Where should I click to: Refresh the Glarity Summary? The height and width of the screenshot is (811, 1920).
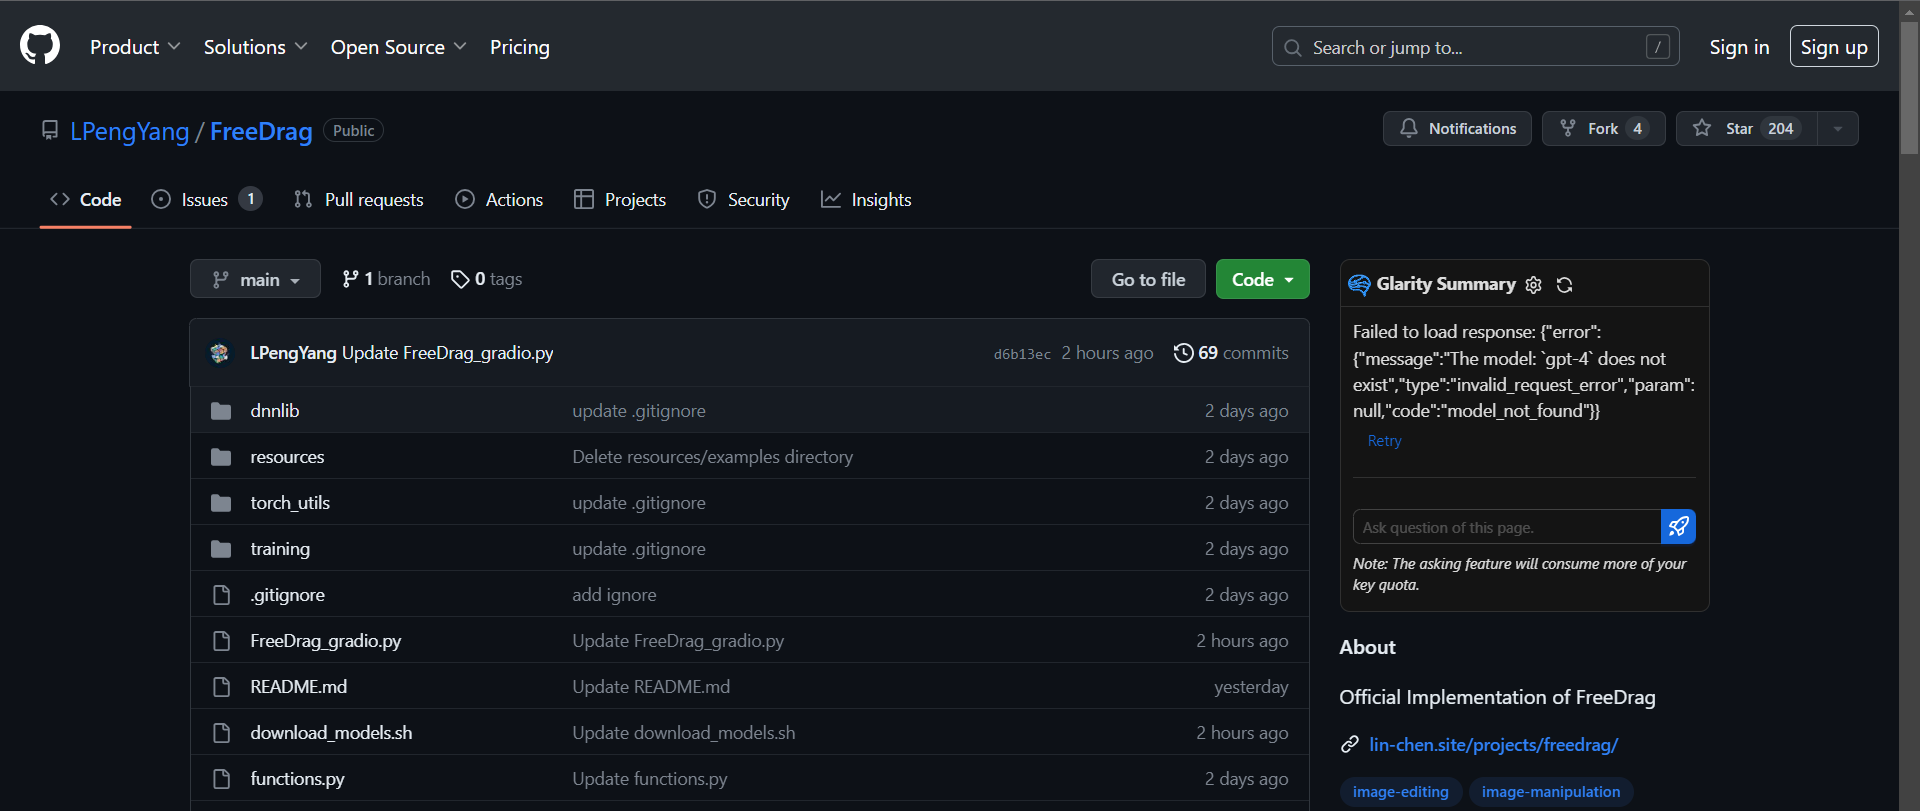(1565, 285)
